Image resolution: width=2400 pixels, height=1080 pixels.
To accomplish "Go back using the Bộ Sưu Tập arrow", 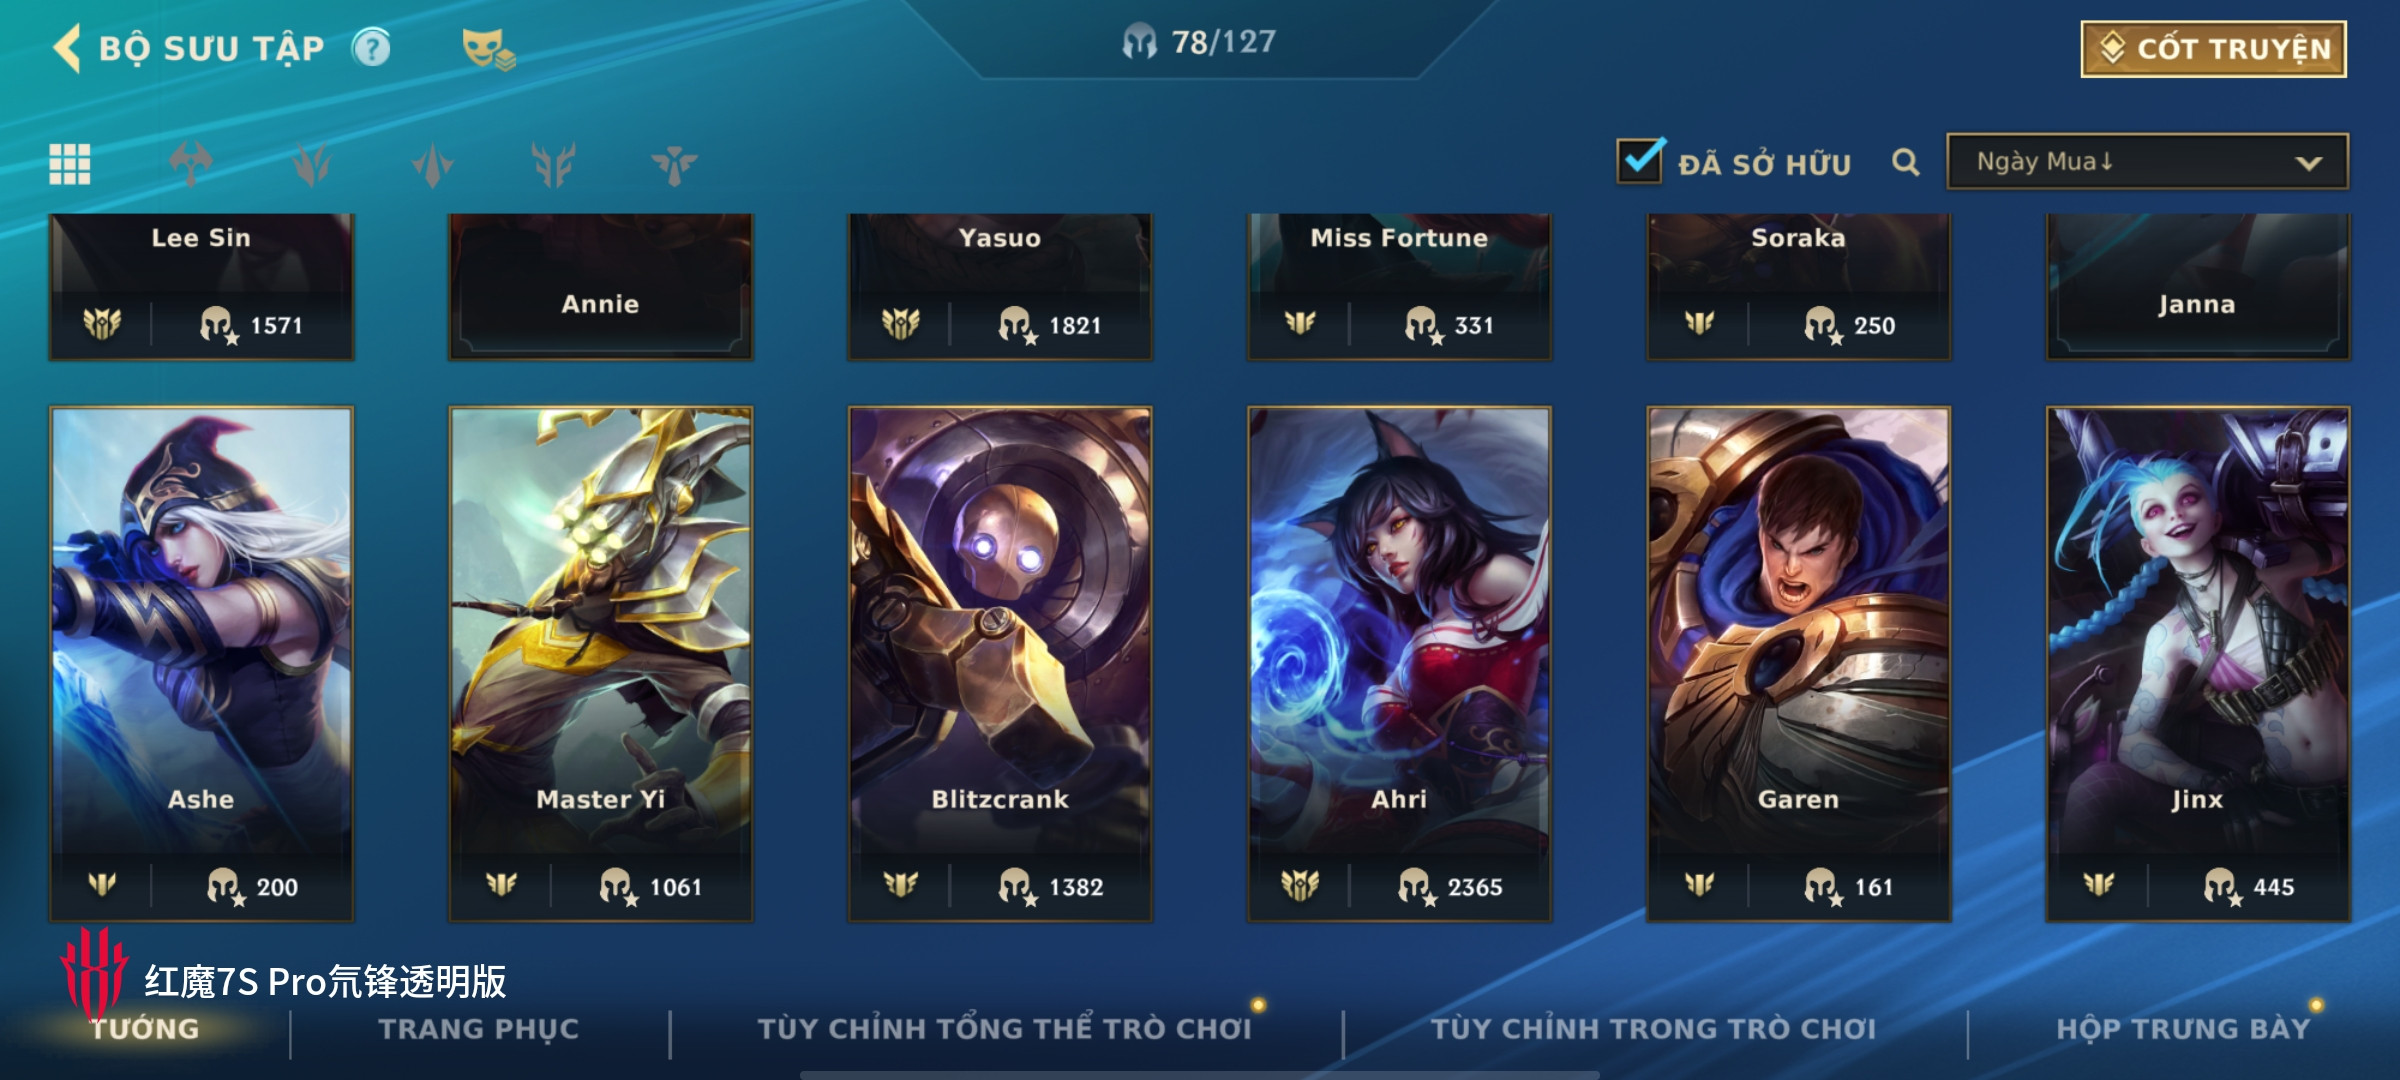I will tap(67, 48).
